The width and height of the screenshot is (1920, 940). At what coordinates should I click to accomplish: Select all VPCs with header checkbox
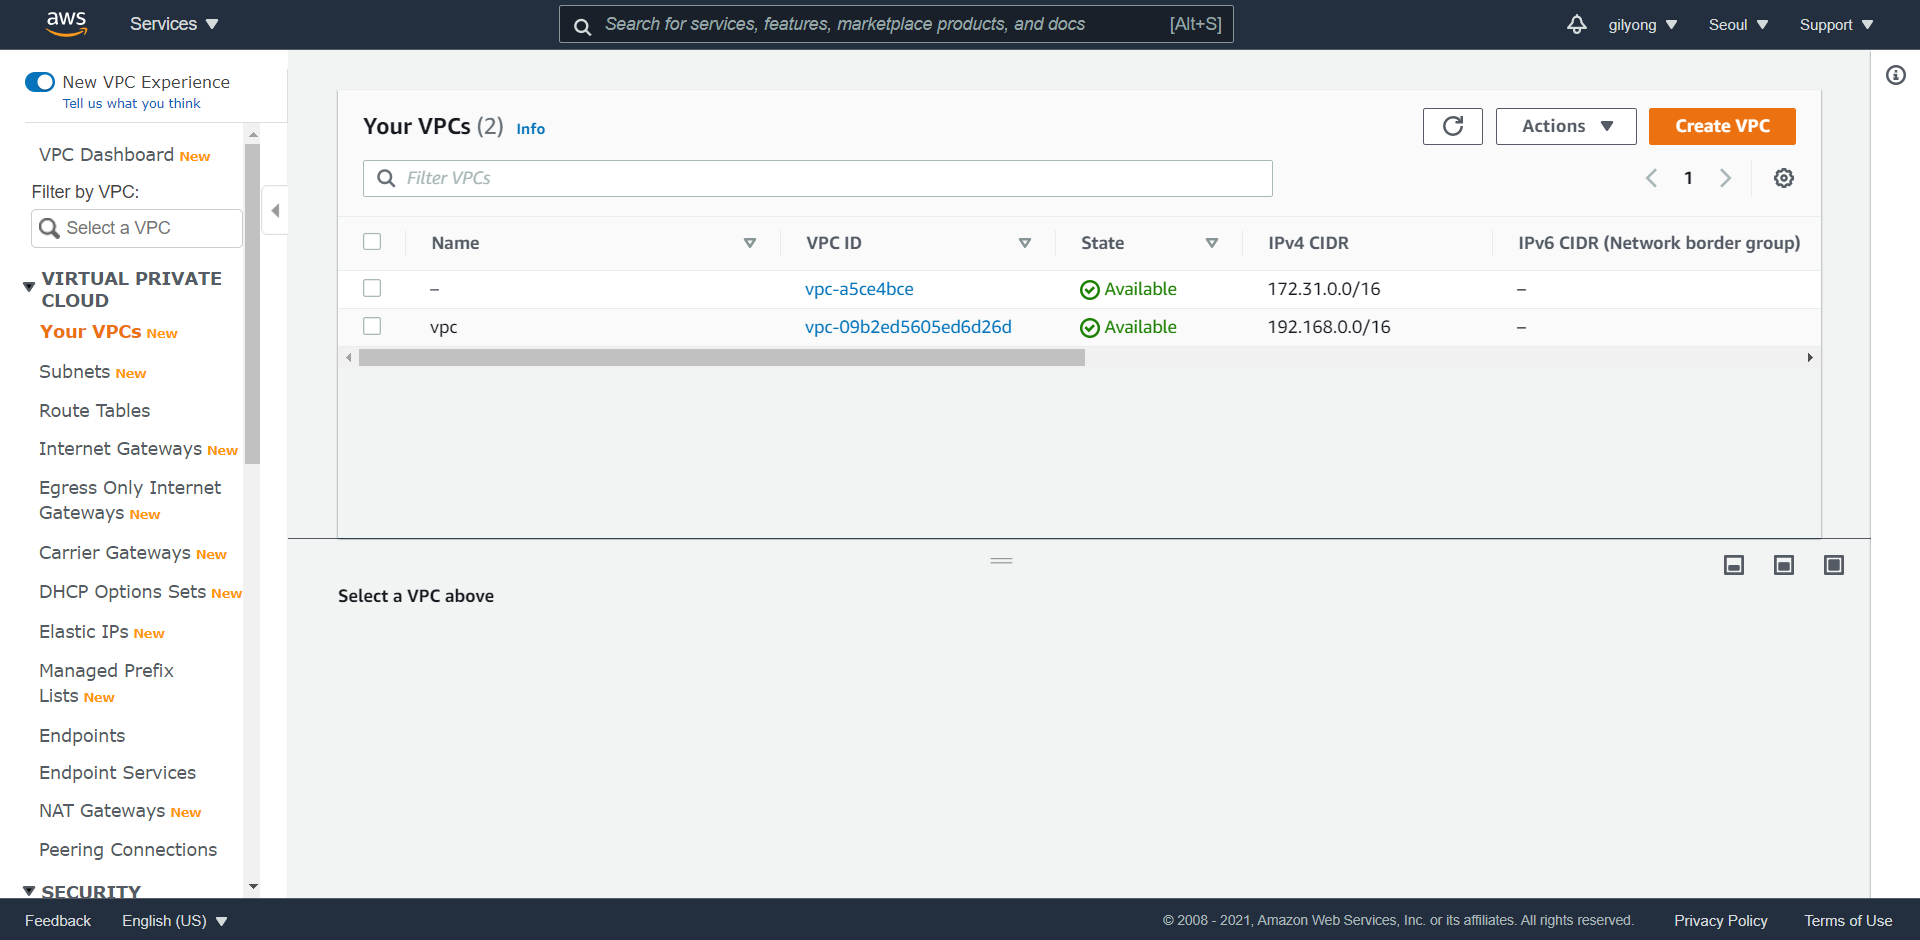[372, 242]
